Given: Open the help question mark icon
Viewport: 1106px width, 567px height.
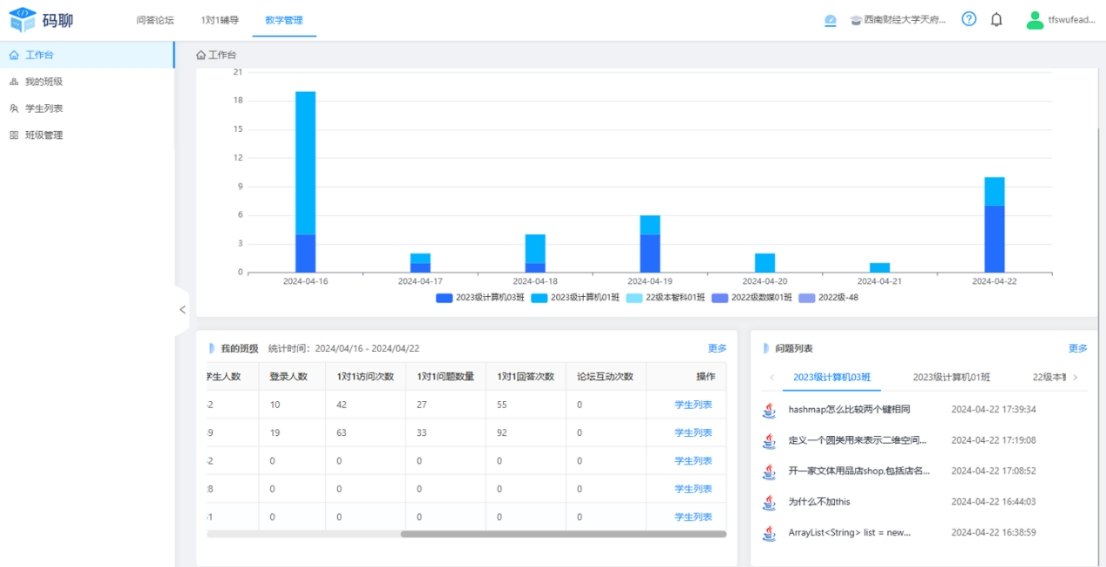Looking at the screenshot, I should pos(968,19).
